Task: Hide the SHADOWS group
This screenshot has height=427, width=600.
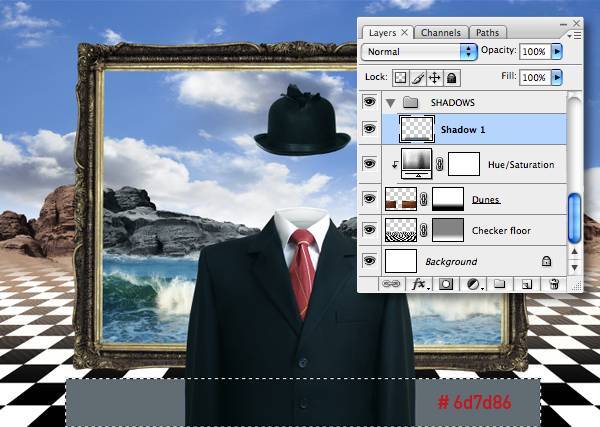Action: (369, 102)
